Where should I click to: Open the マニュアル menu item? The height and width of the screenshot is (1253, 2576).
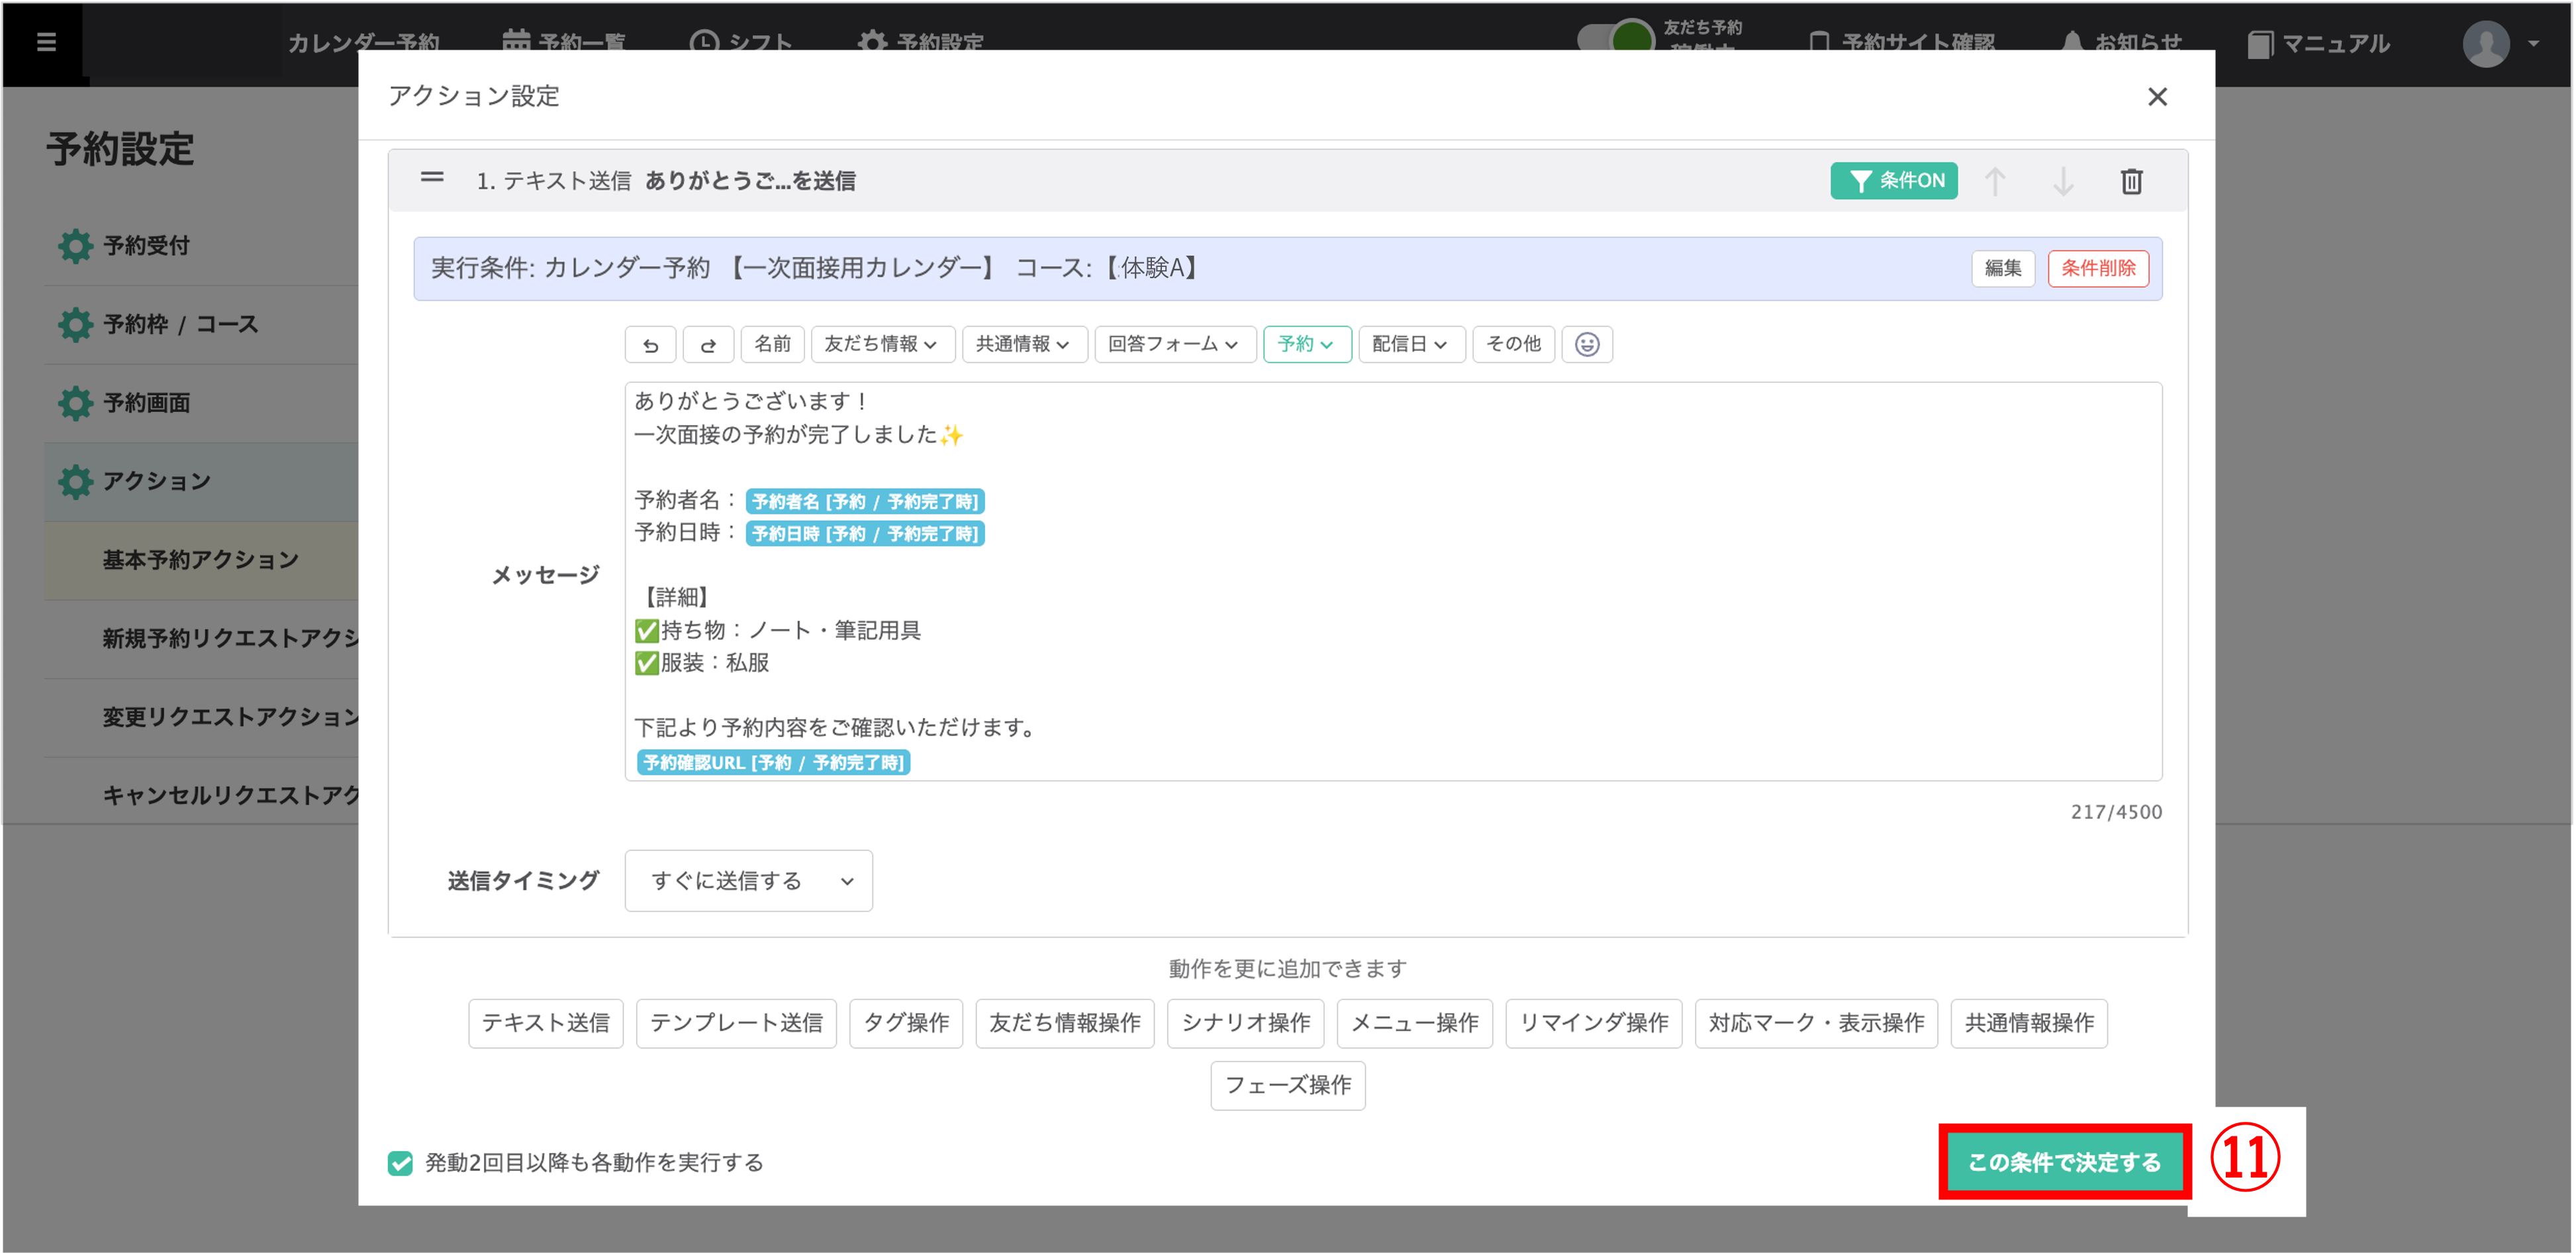coord(2319,44)
